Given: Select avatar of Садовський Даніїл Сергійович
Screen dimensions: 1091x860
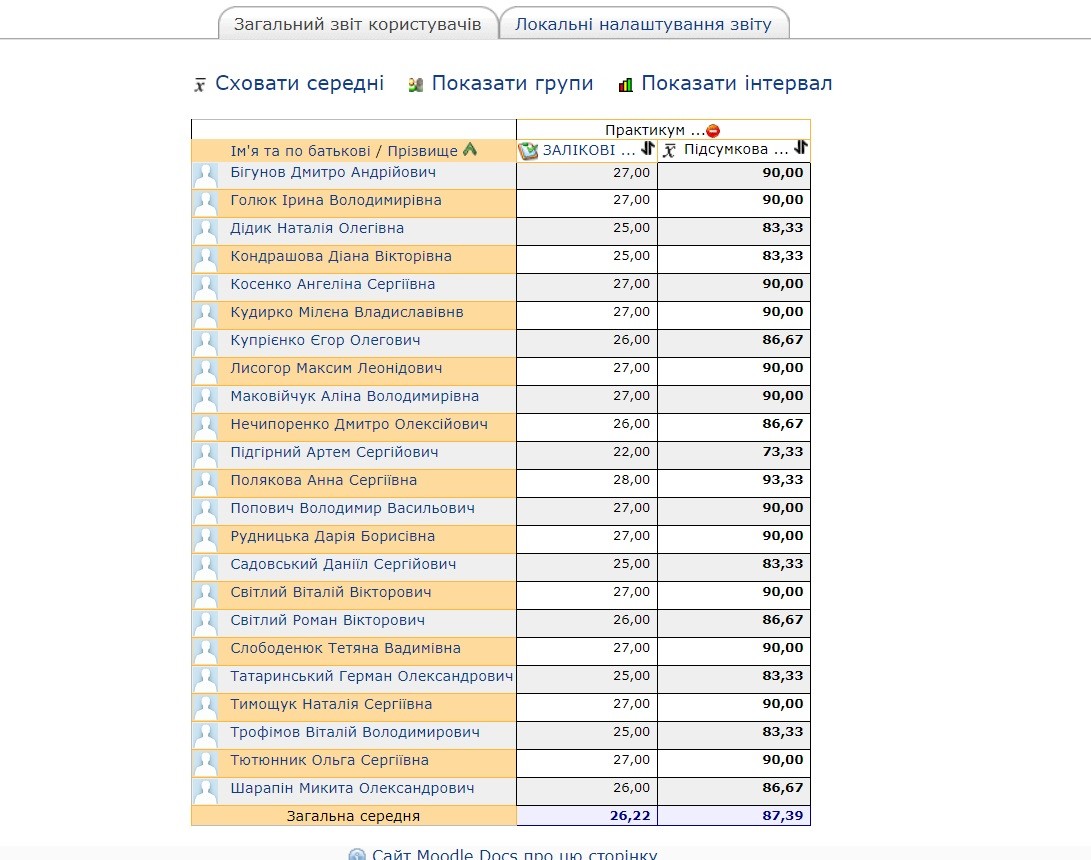Looking at the screenshot, I should [x=206, y=566].
